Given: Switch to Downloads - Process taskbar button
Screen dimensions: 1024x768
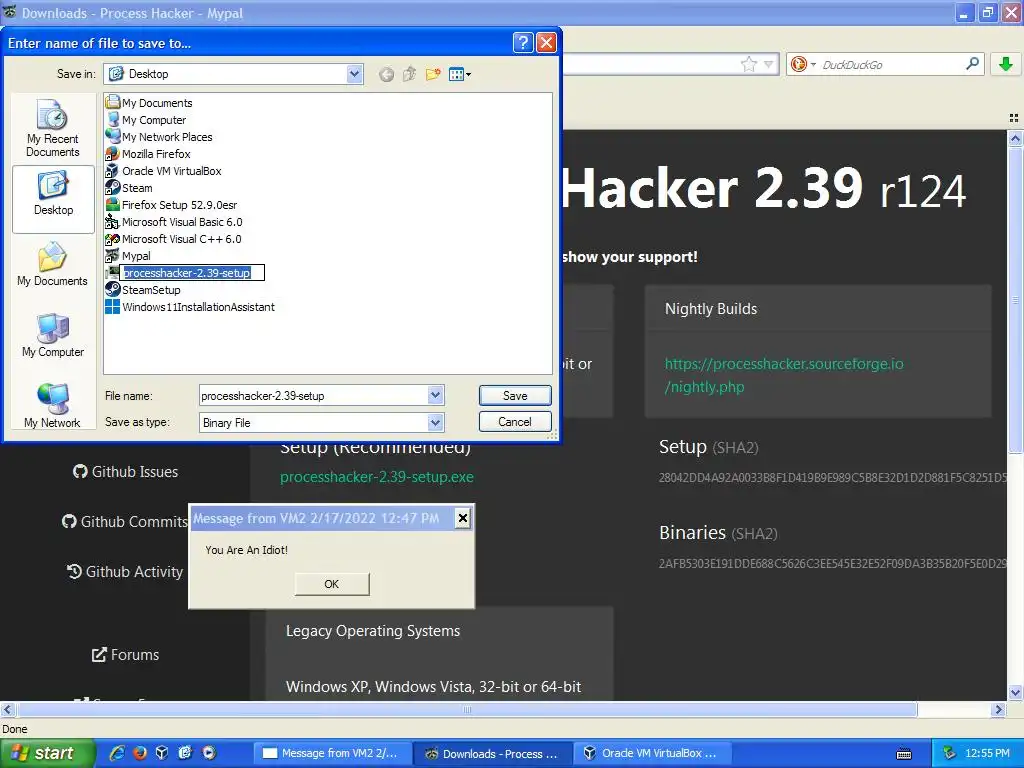Looking at the screenshot, I should [494, 753].
